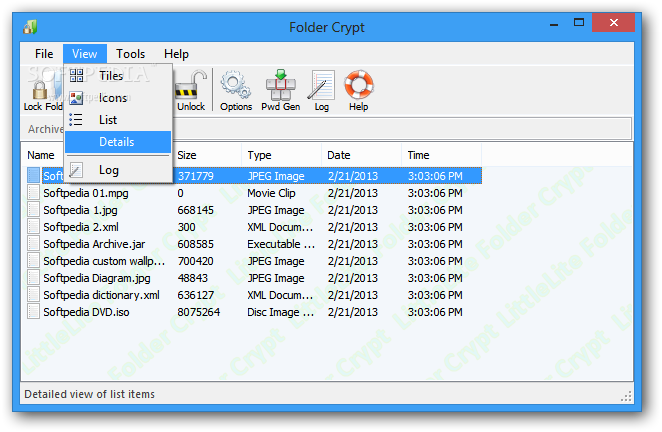
Task: Click the Unlock open-padlock toolbar icon
Action: tap(191, 85)
